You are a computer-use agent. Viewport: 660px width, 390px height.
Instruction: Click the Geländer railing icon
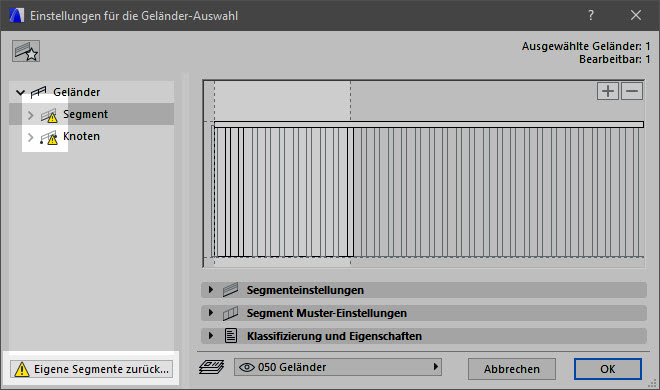pyautogui.click(x=38, y=92)
